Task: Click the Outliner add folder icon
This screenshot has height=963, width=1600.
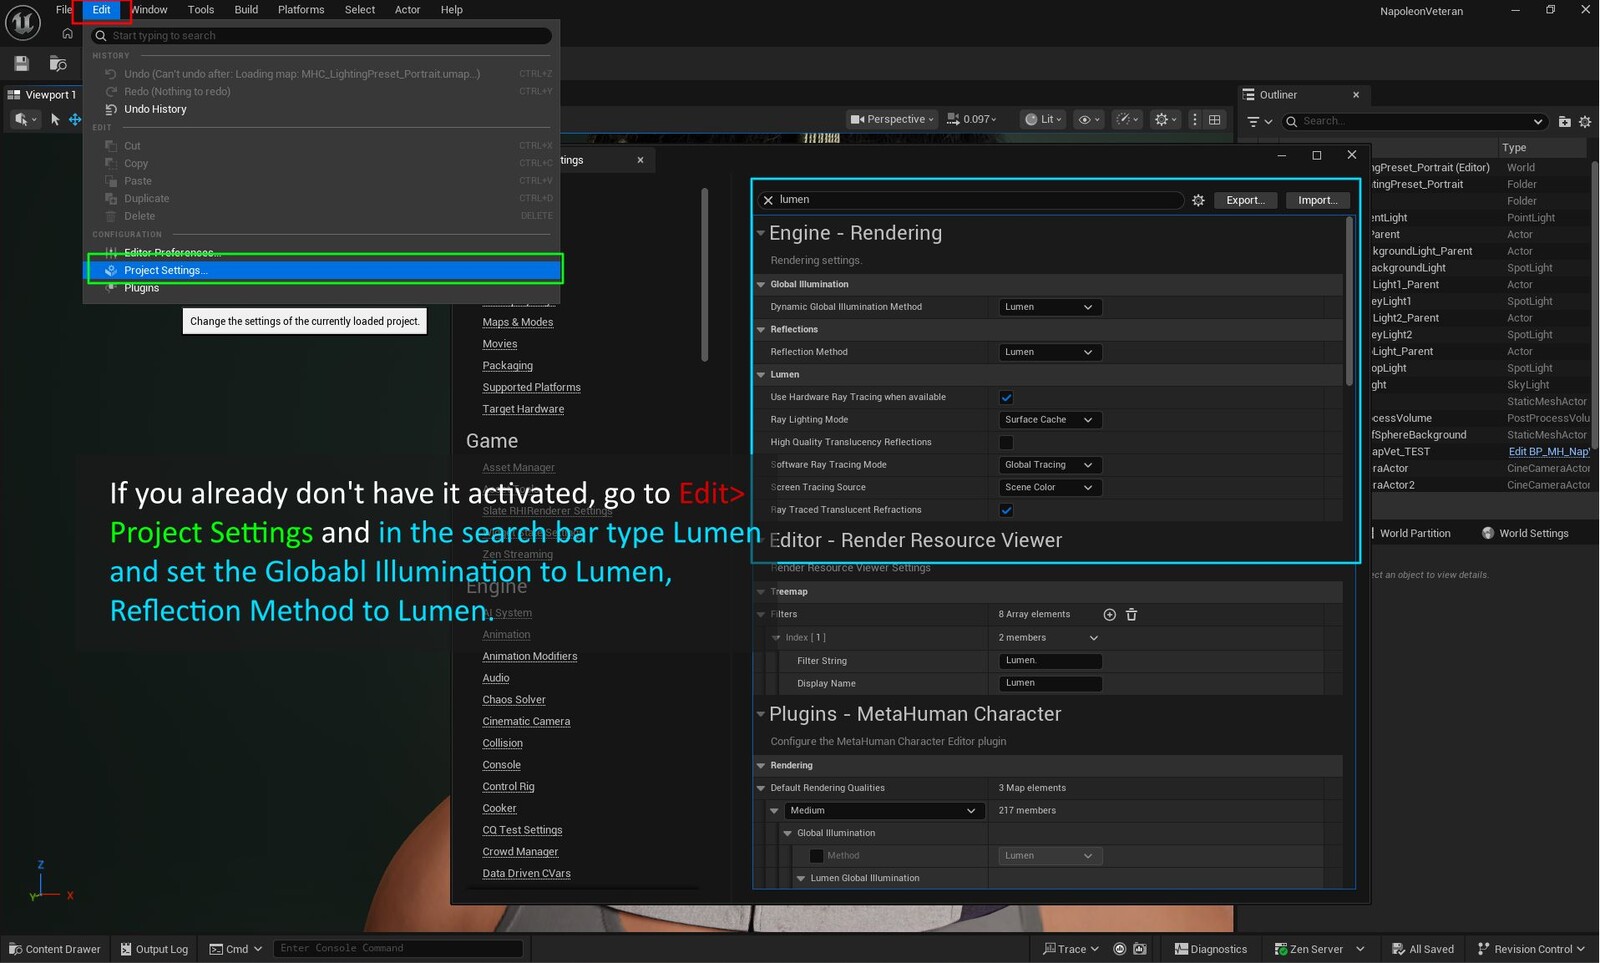Action: click(1564, 121)
